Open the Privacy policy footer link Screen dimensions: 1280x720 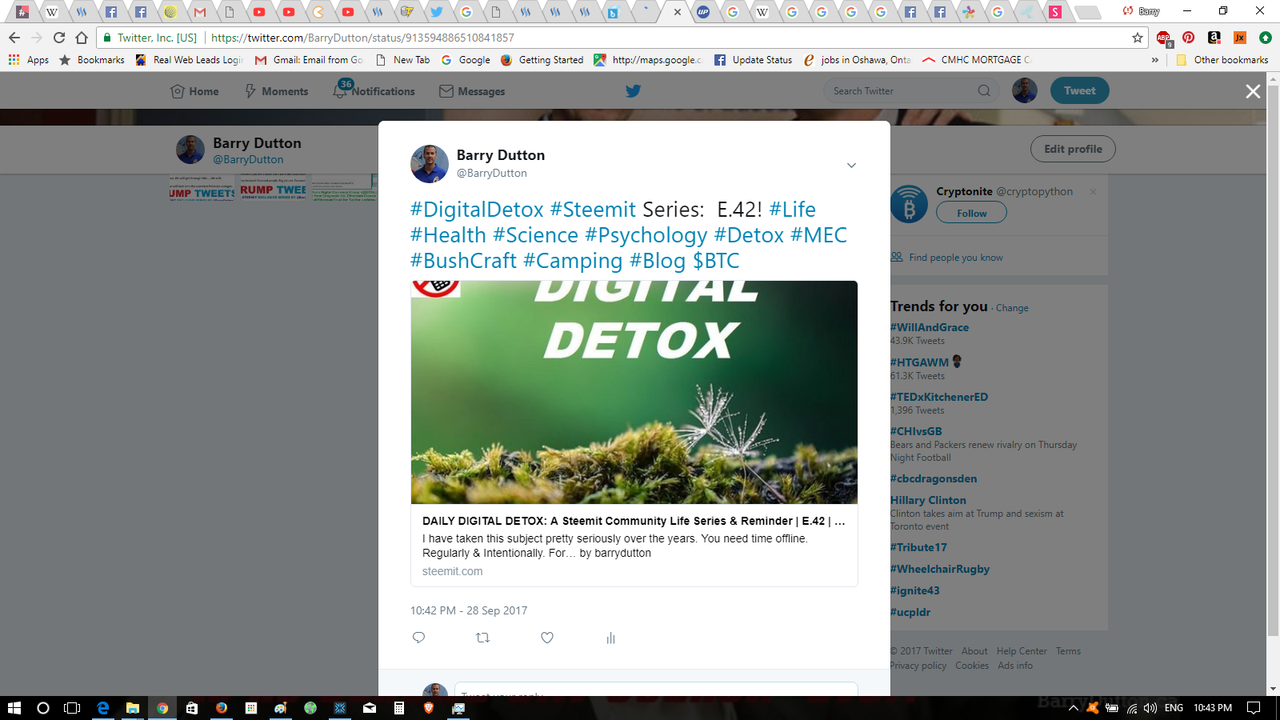918,666
